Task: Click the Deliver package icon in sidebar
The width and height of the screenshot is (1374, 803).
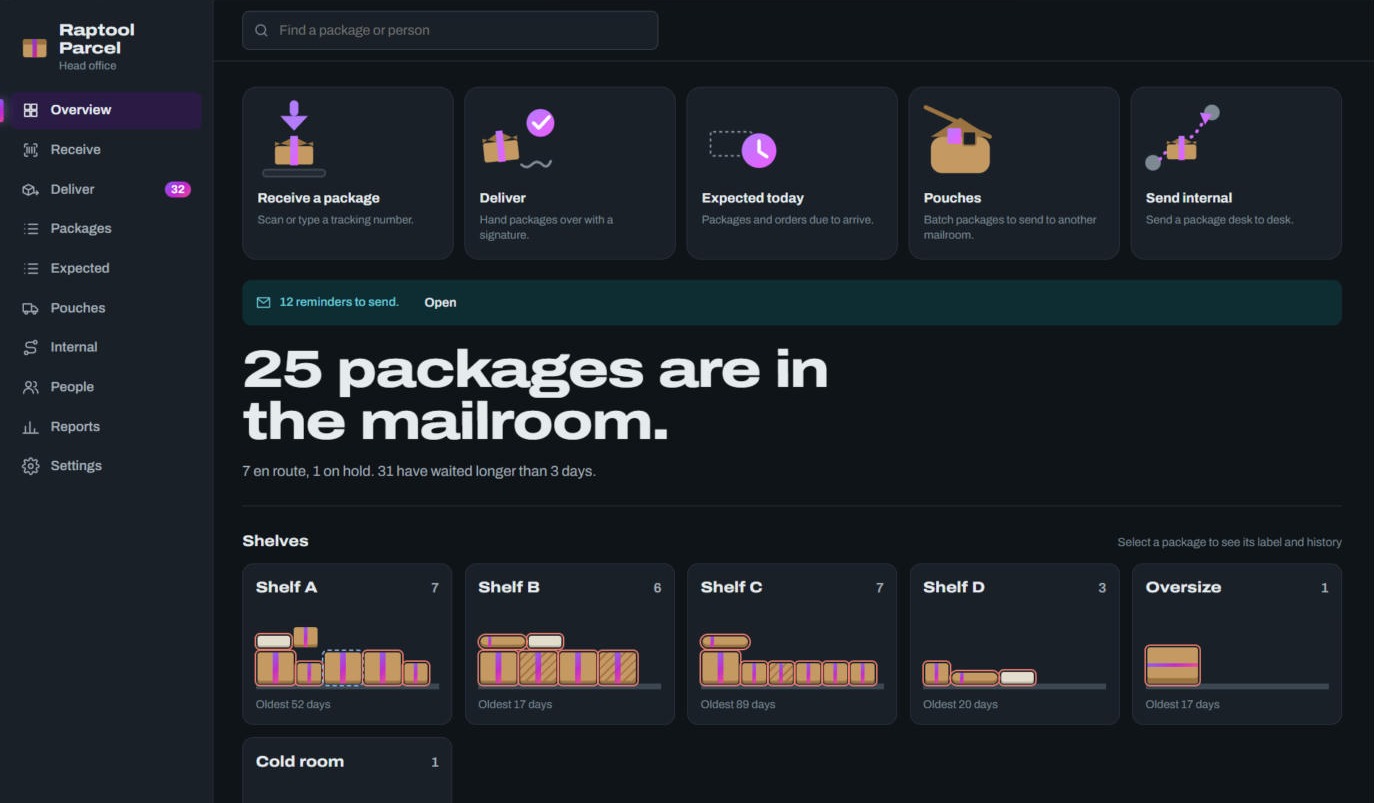Action: [x=31, y=189]
